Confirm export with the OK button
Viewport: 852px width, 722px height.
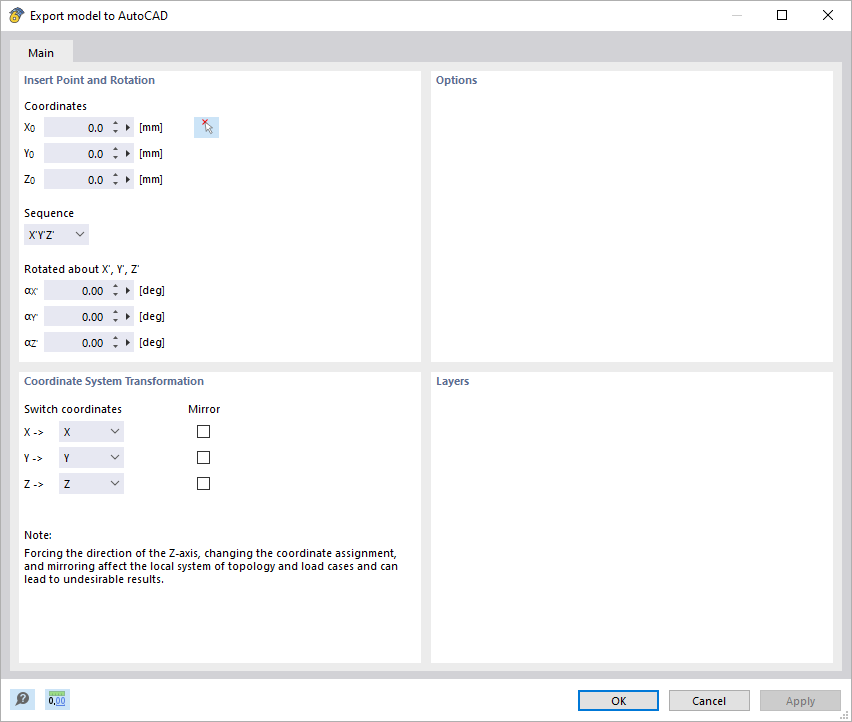click(x=617, y=700)
